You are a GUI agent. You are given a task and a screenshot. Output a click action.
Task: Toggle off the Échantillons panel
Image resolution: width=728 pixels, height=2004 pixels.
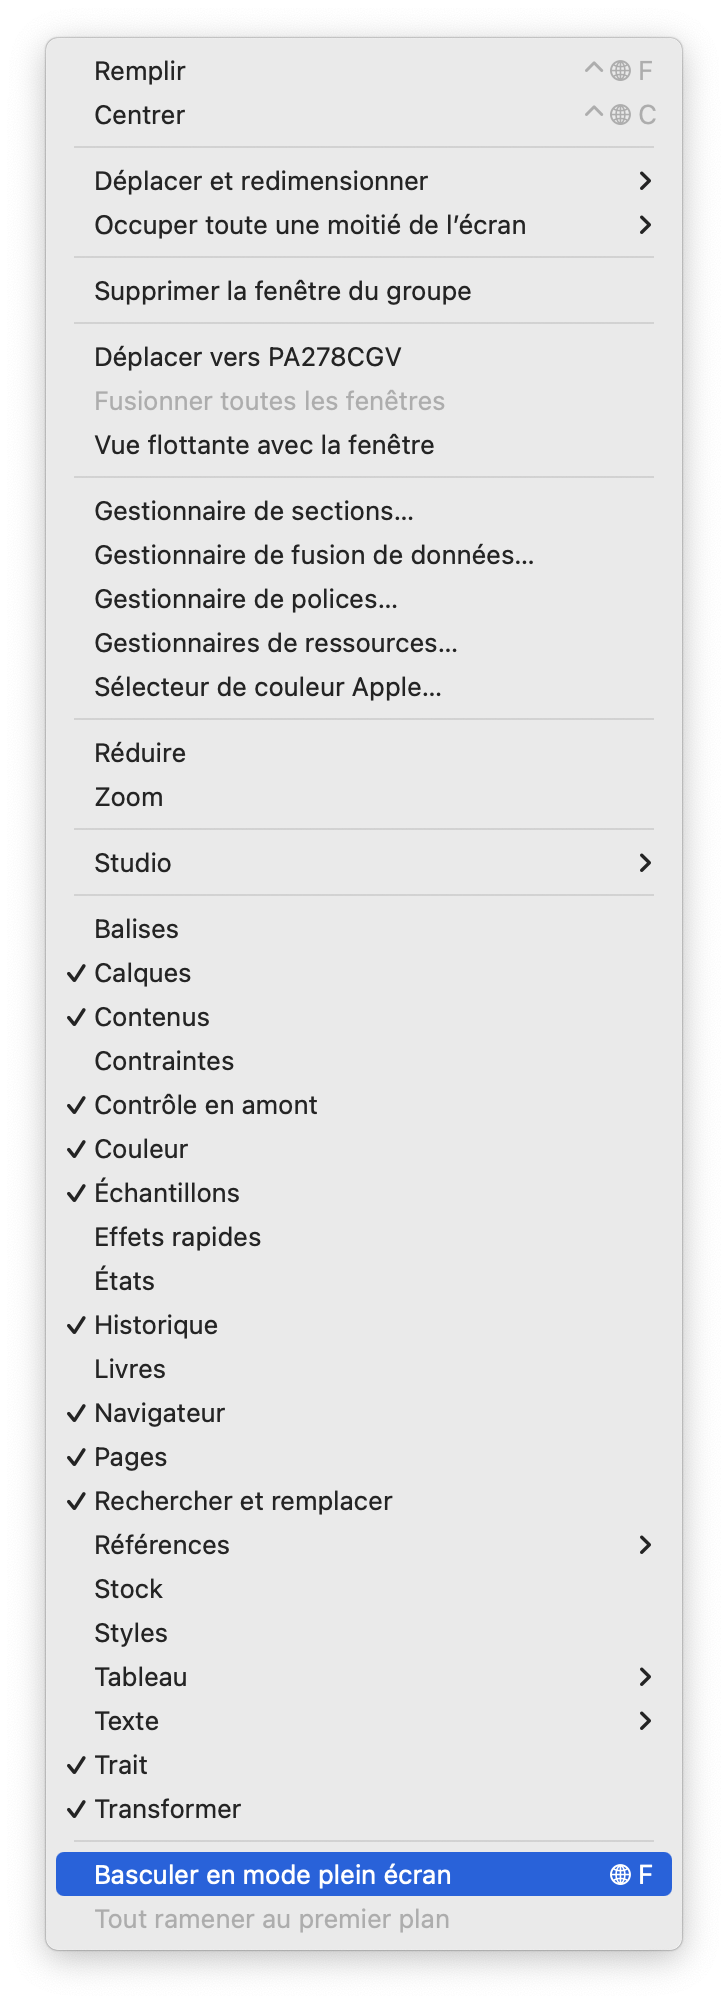coord(167,1193)
